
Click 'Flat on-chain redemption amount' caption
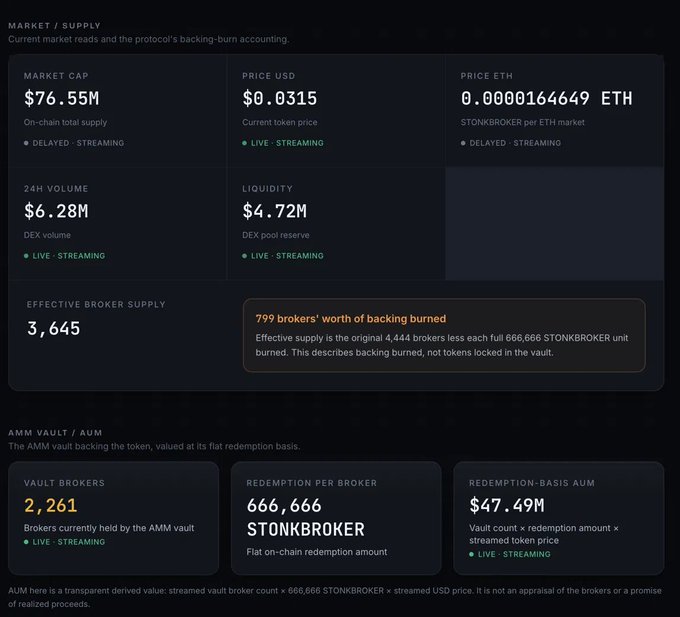coord(317,552)
